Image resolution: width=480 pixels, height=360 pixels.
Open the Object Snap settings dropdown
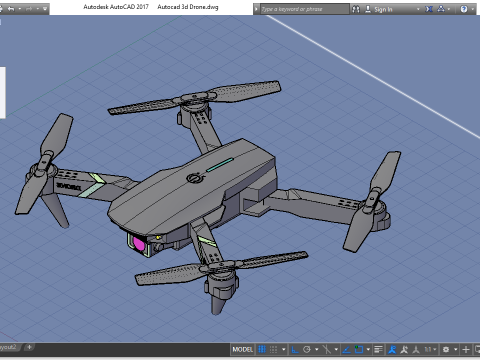click(368, 349)
